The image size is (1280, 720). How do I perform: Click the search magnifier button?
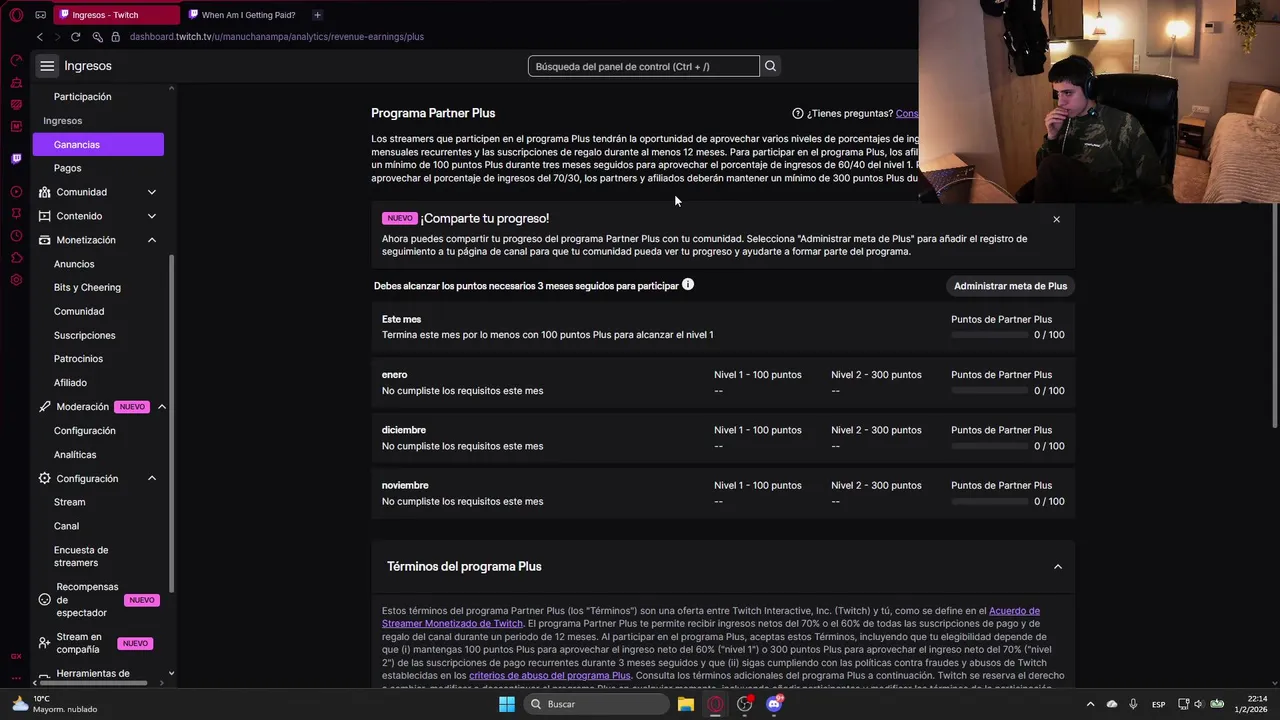click(x=770, y=66)
